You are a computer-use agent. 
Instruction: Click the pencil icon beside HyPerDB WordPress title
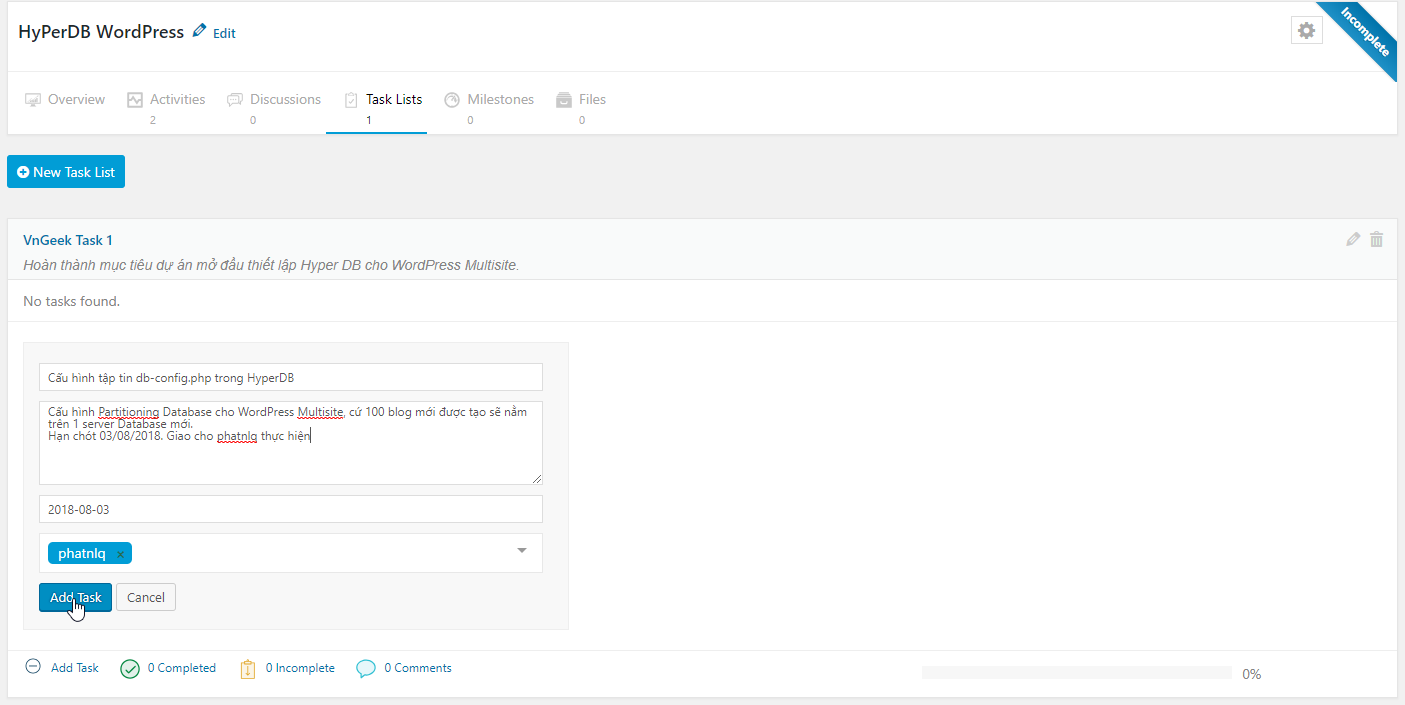(200, 31)
